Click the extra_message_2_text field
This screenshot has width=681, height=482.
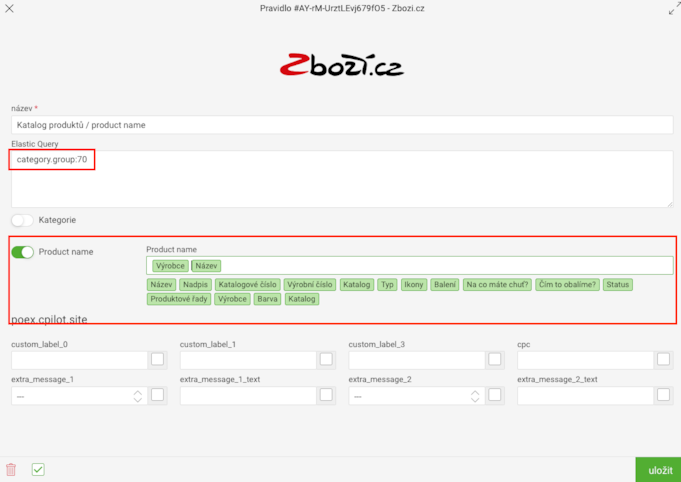[585, 396]
